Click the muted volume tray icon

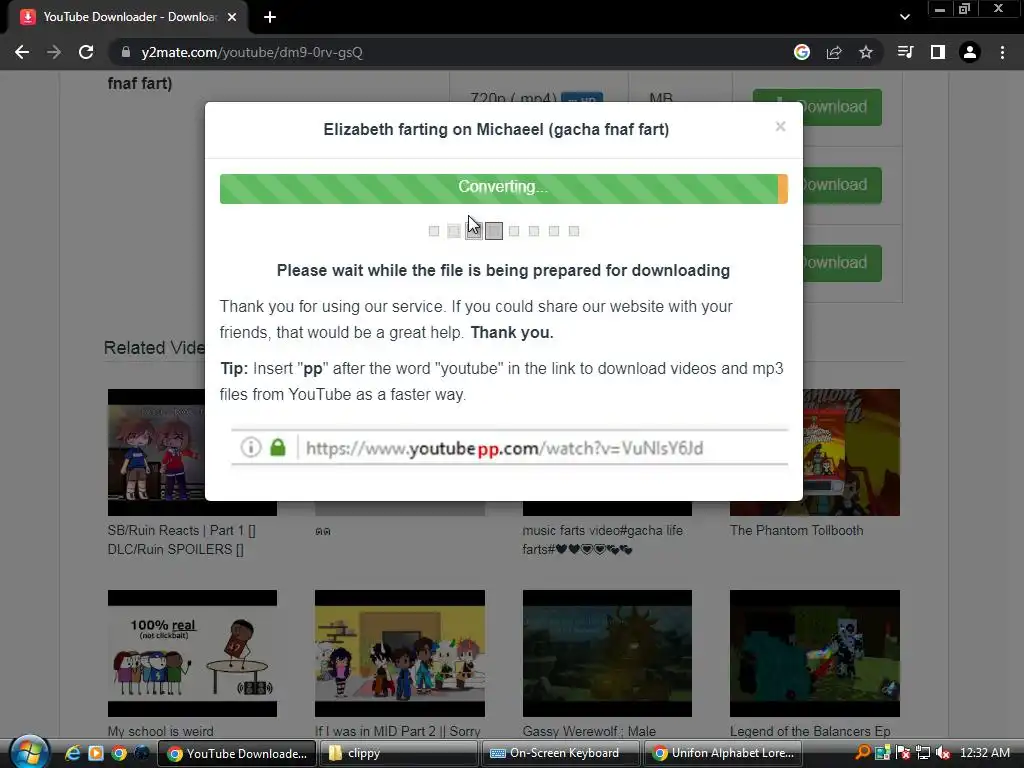coord(942,752)
